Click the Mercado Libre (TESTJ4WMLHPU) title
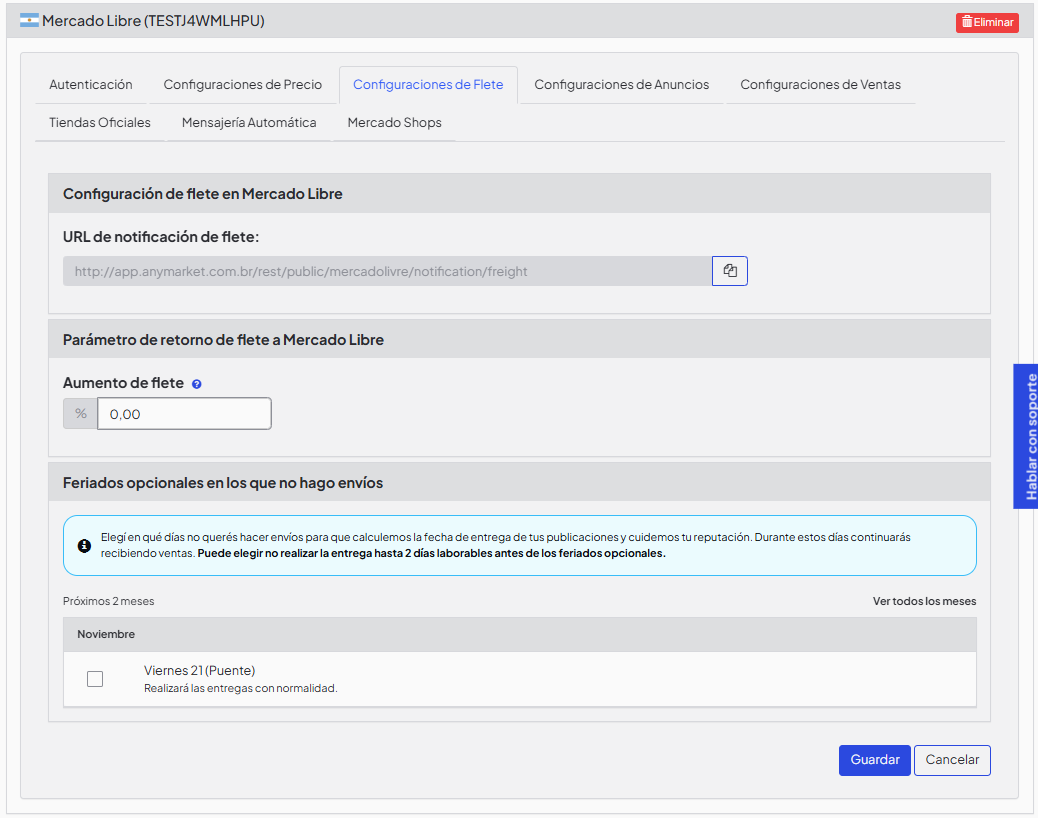1038x818 pixels. pos(154,21)
